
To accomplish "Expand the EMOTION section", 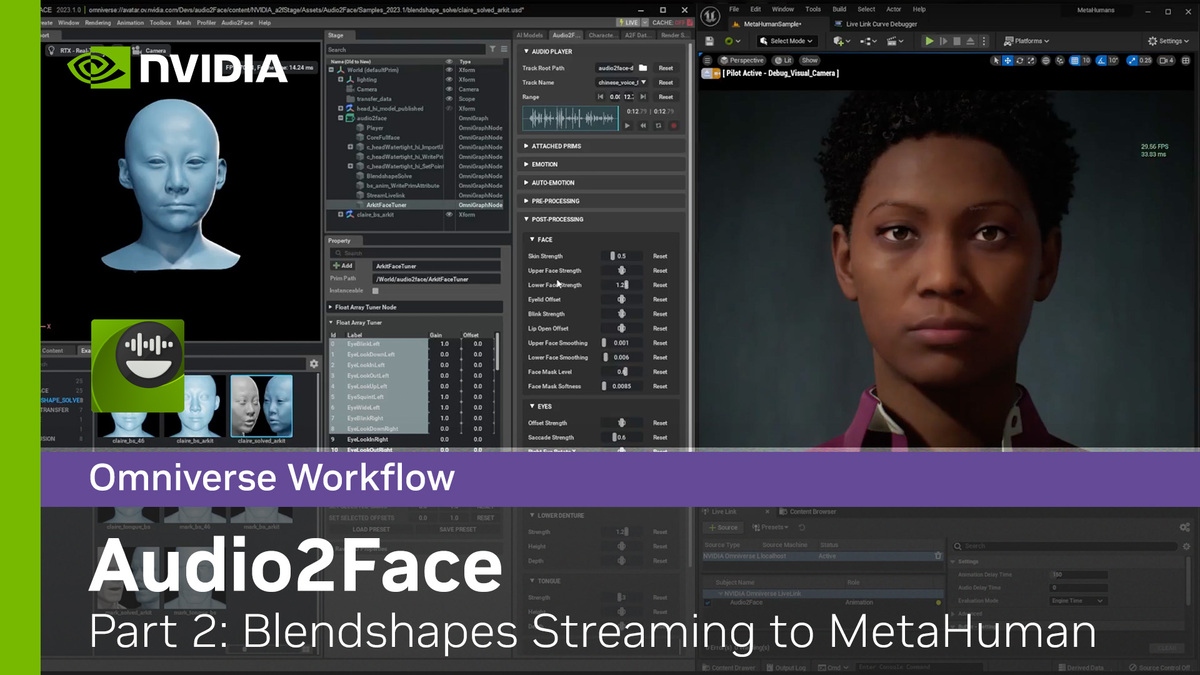I will tap(545, 164).
